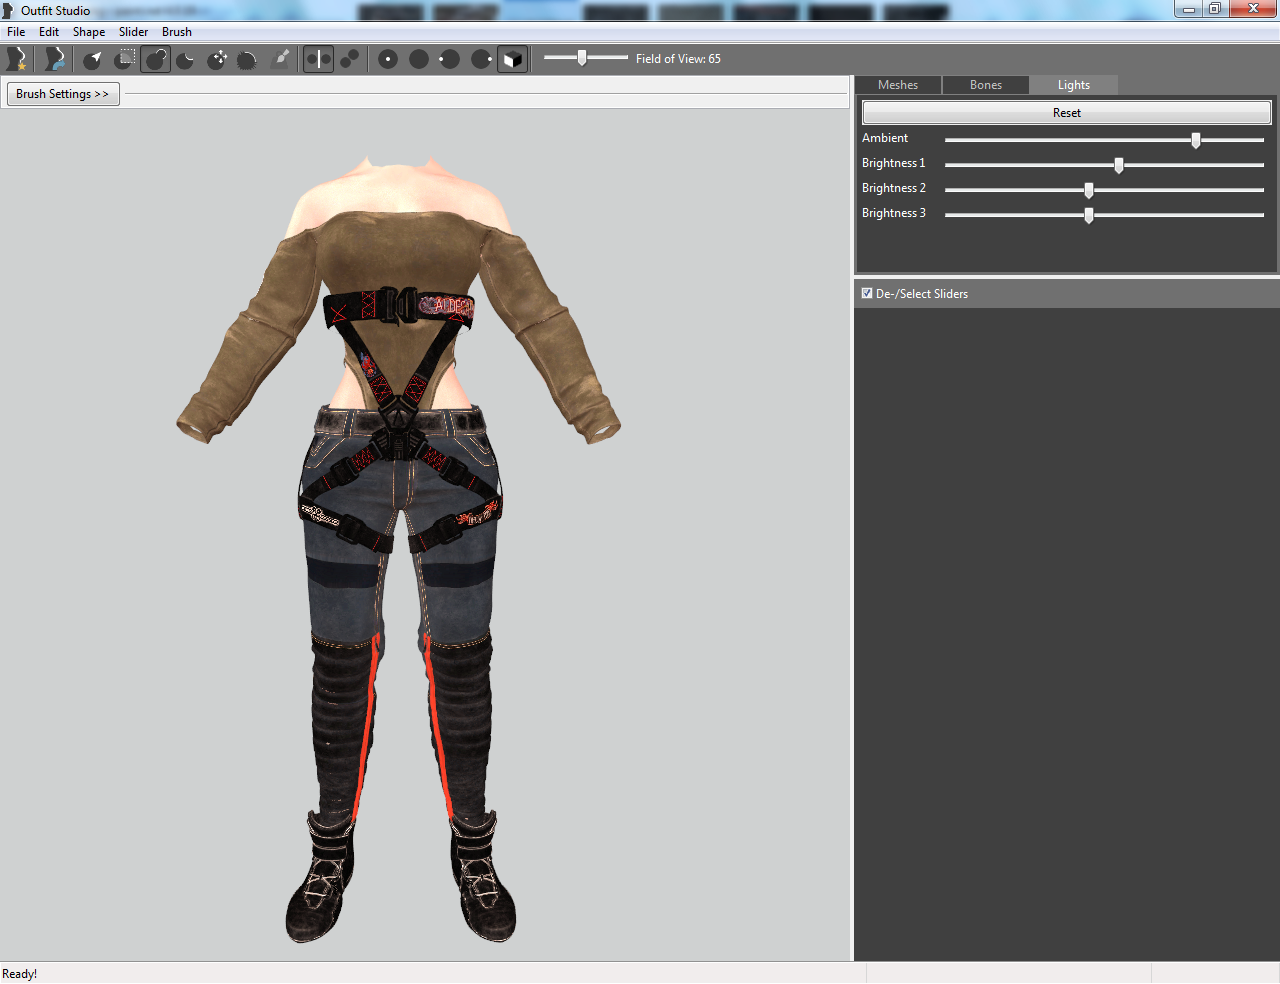Click the "Field of View: 65" label
This screenshot has width=1280, height=984.
pyautogui.click(x=678, y=59)
